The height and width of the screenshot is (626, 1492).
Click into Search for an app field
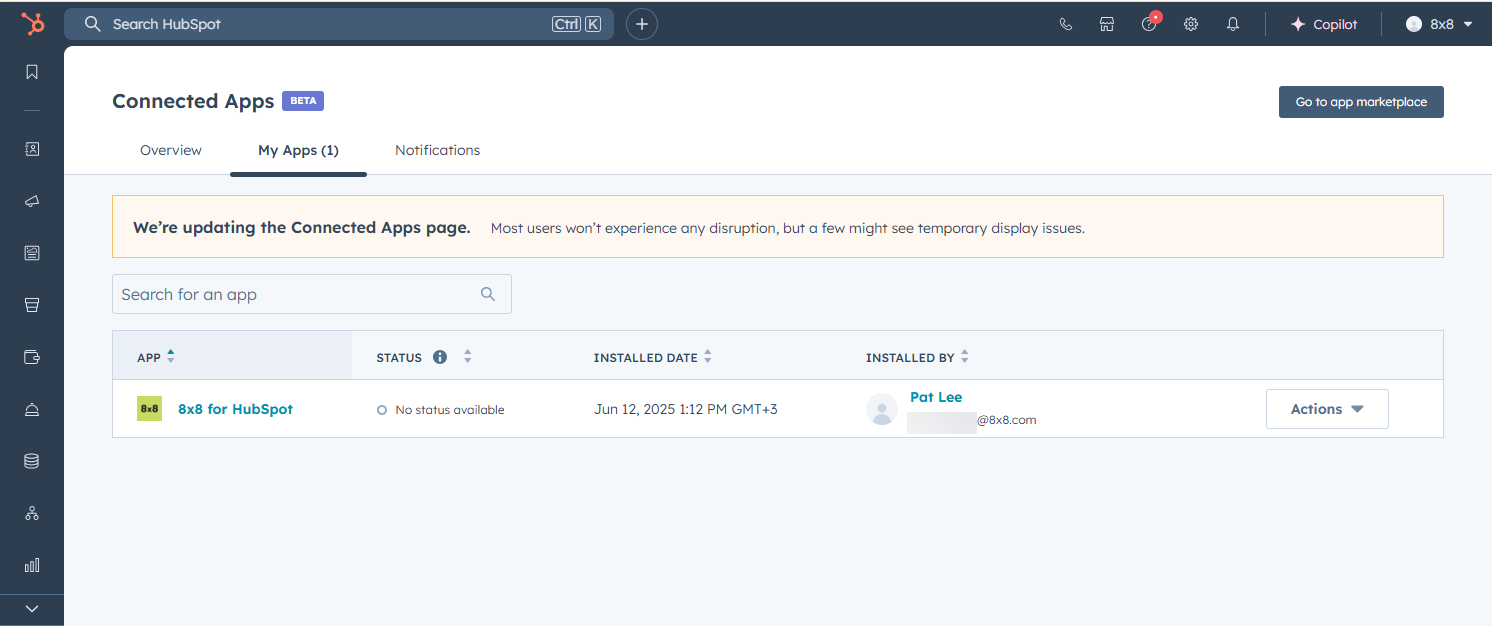point(312,294)
